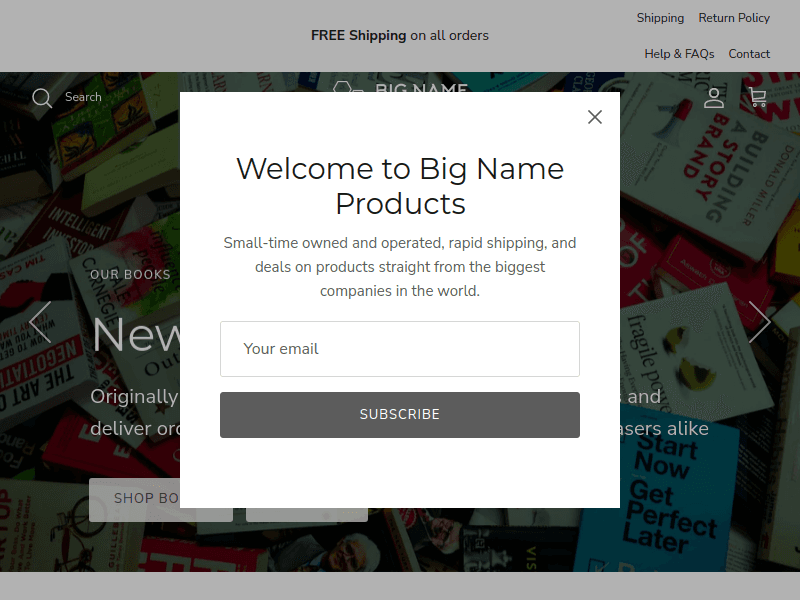Open the Shipping link

point(660,17)
